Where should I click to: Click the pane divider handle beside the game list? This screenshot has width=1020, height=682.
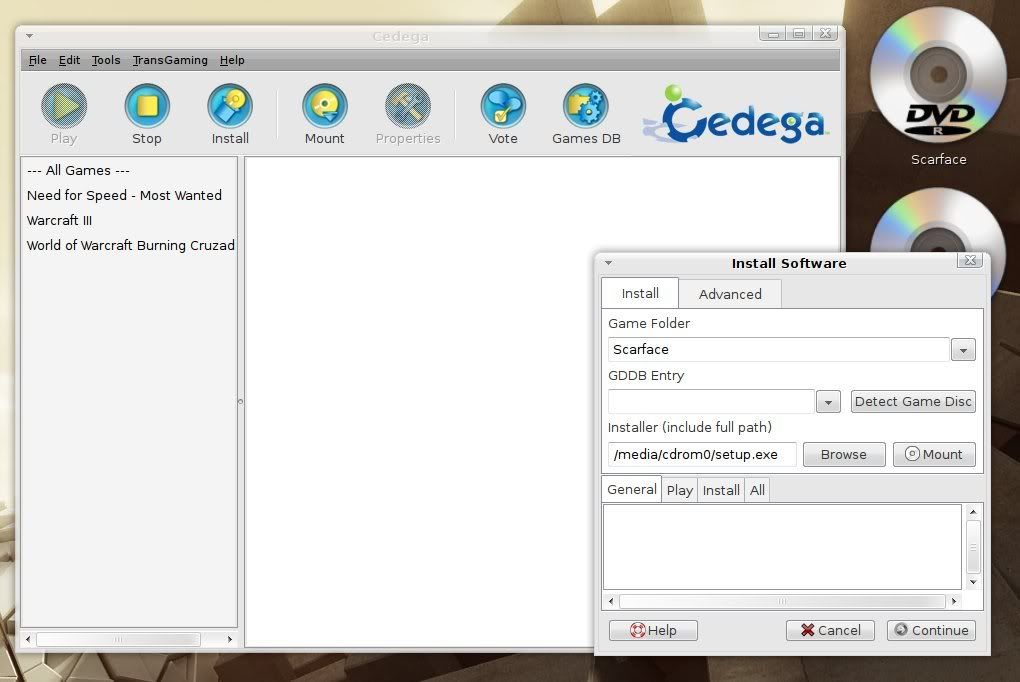pos(241,402)
